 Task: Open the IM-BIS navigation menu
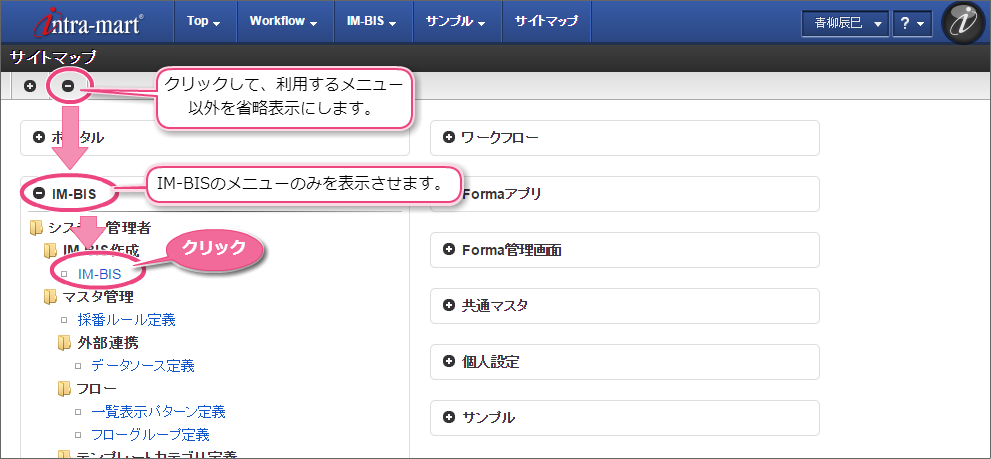(x=374, y=21)
